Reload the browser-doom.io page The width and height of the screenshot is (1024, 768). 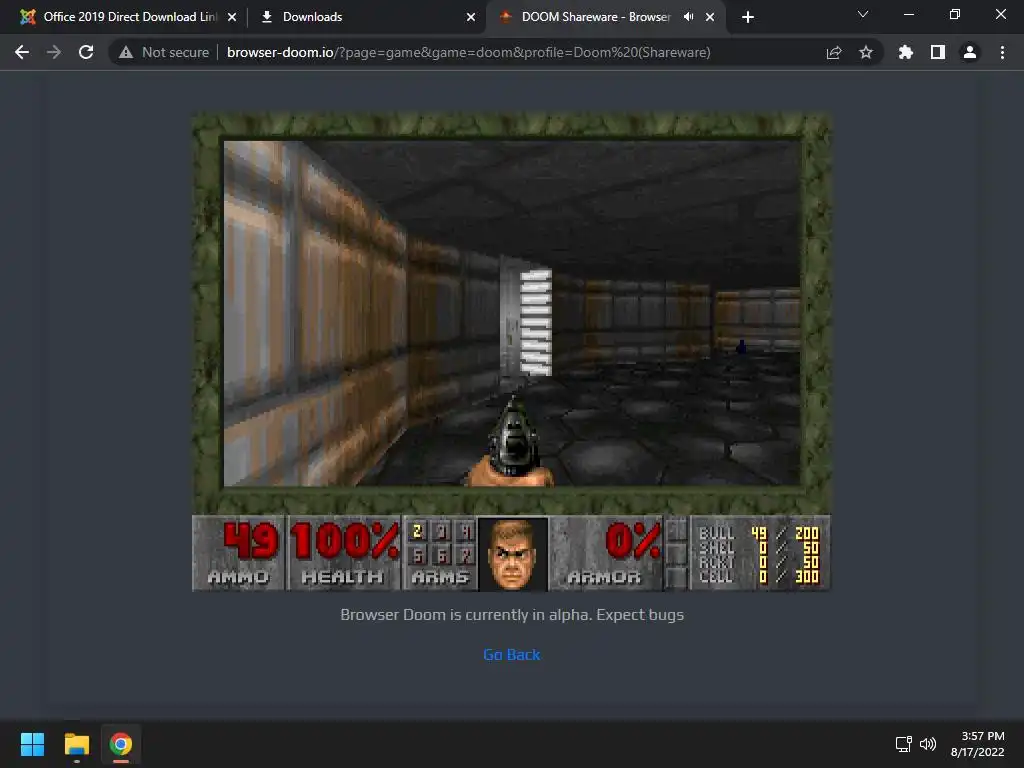click(86, 52)
